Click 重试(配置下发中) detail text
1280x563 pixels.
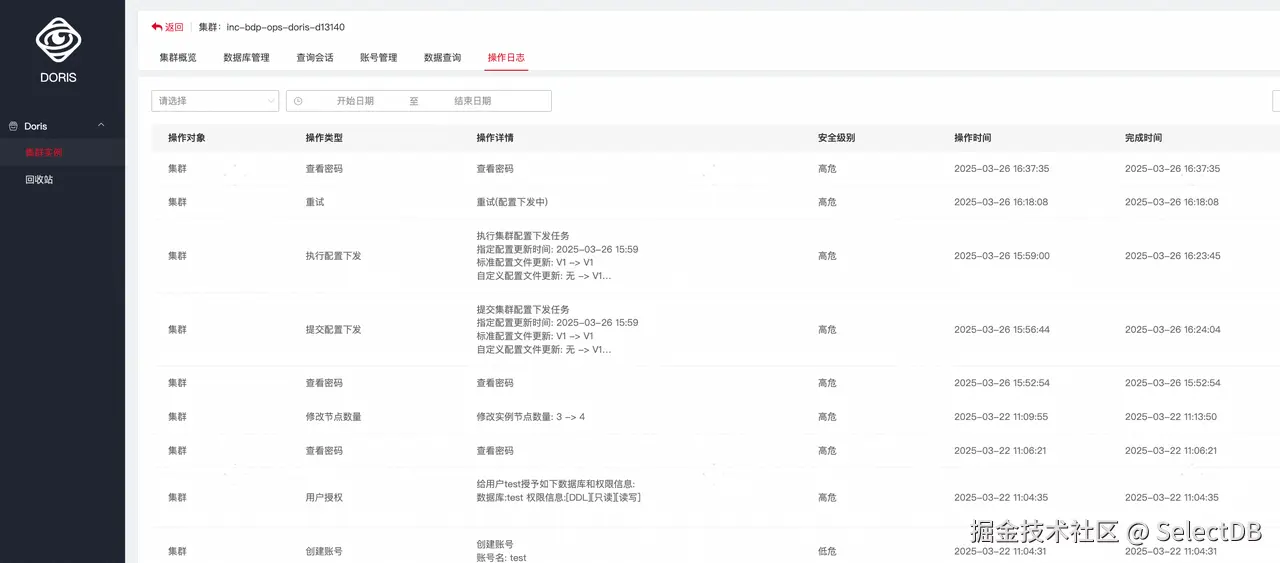(512, 202)
